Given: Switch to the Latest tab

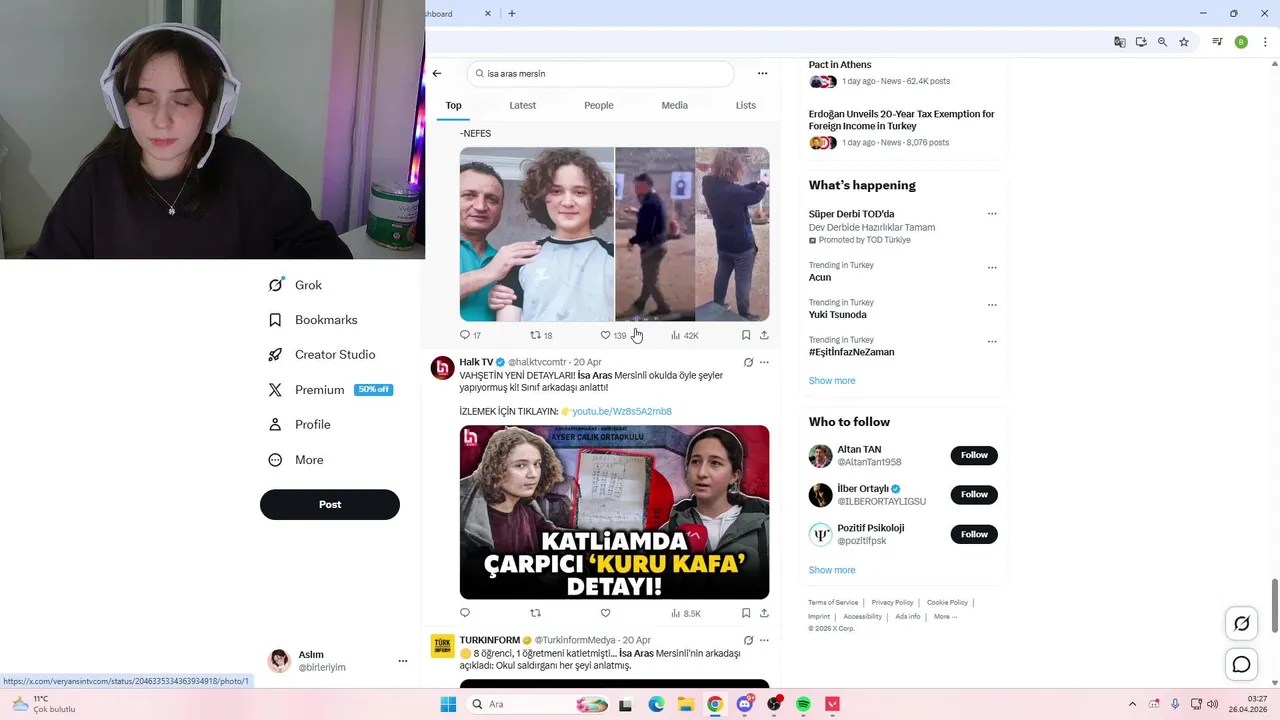Looking at the screenshot, I should click(x=522, y=105).
